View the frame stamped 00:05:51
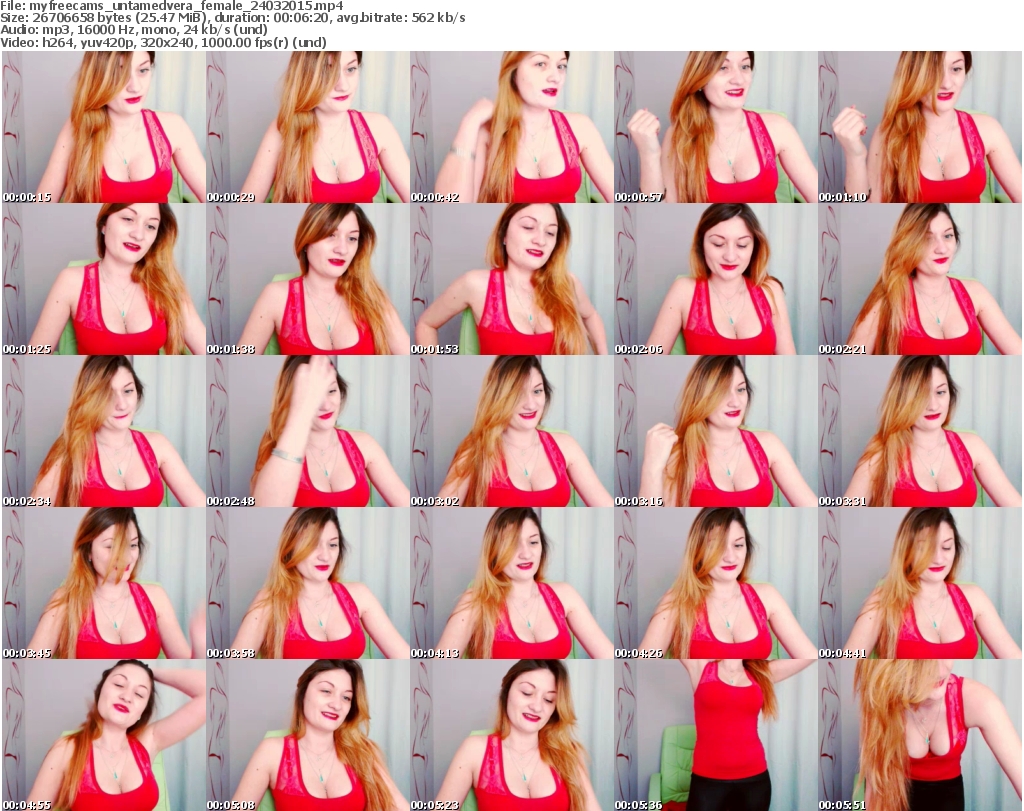Image resolution: width=1024 pixels, height=811 pixels. 920,735
